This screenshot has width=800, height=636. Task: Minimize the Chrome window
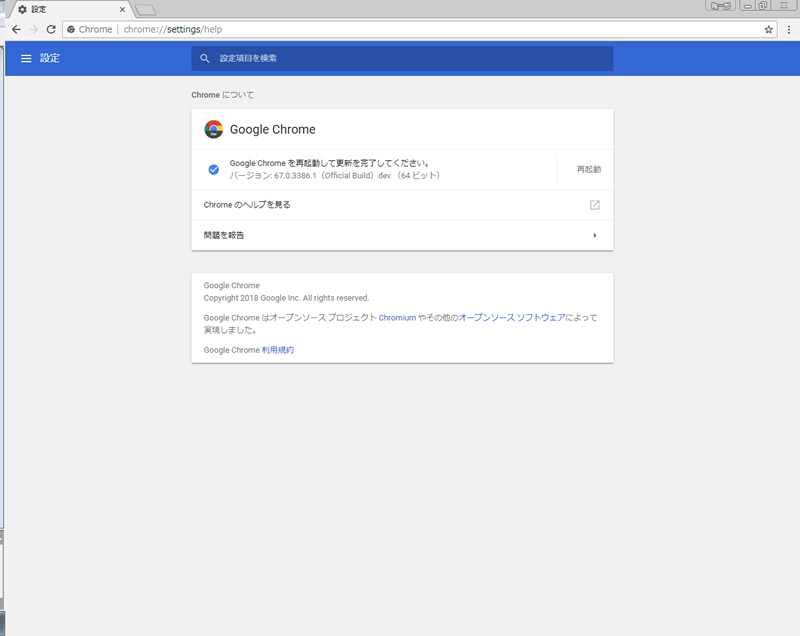(747, 6)
